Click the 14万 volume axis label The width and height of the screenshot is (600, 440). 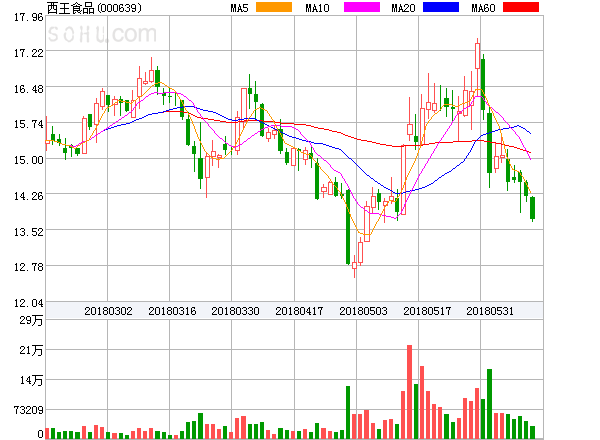31,380
